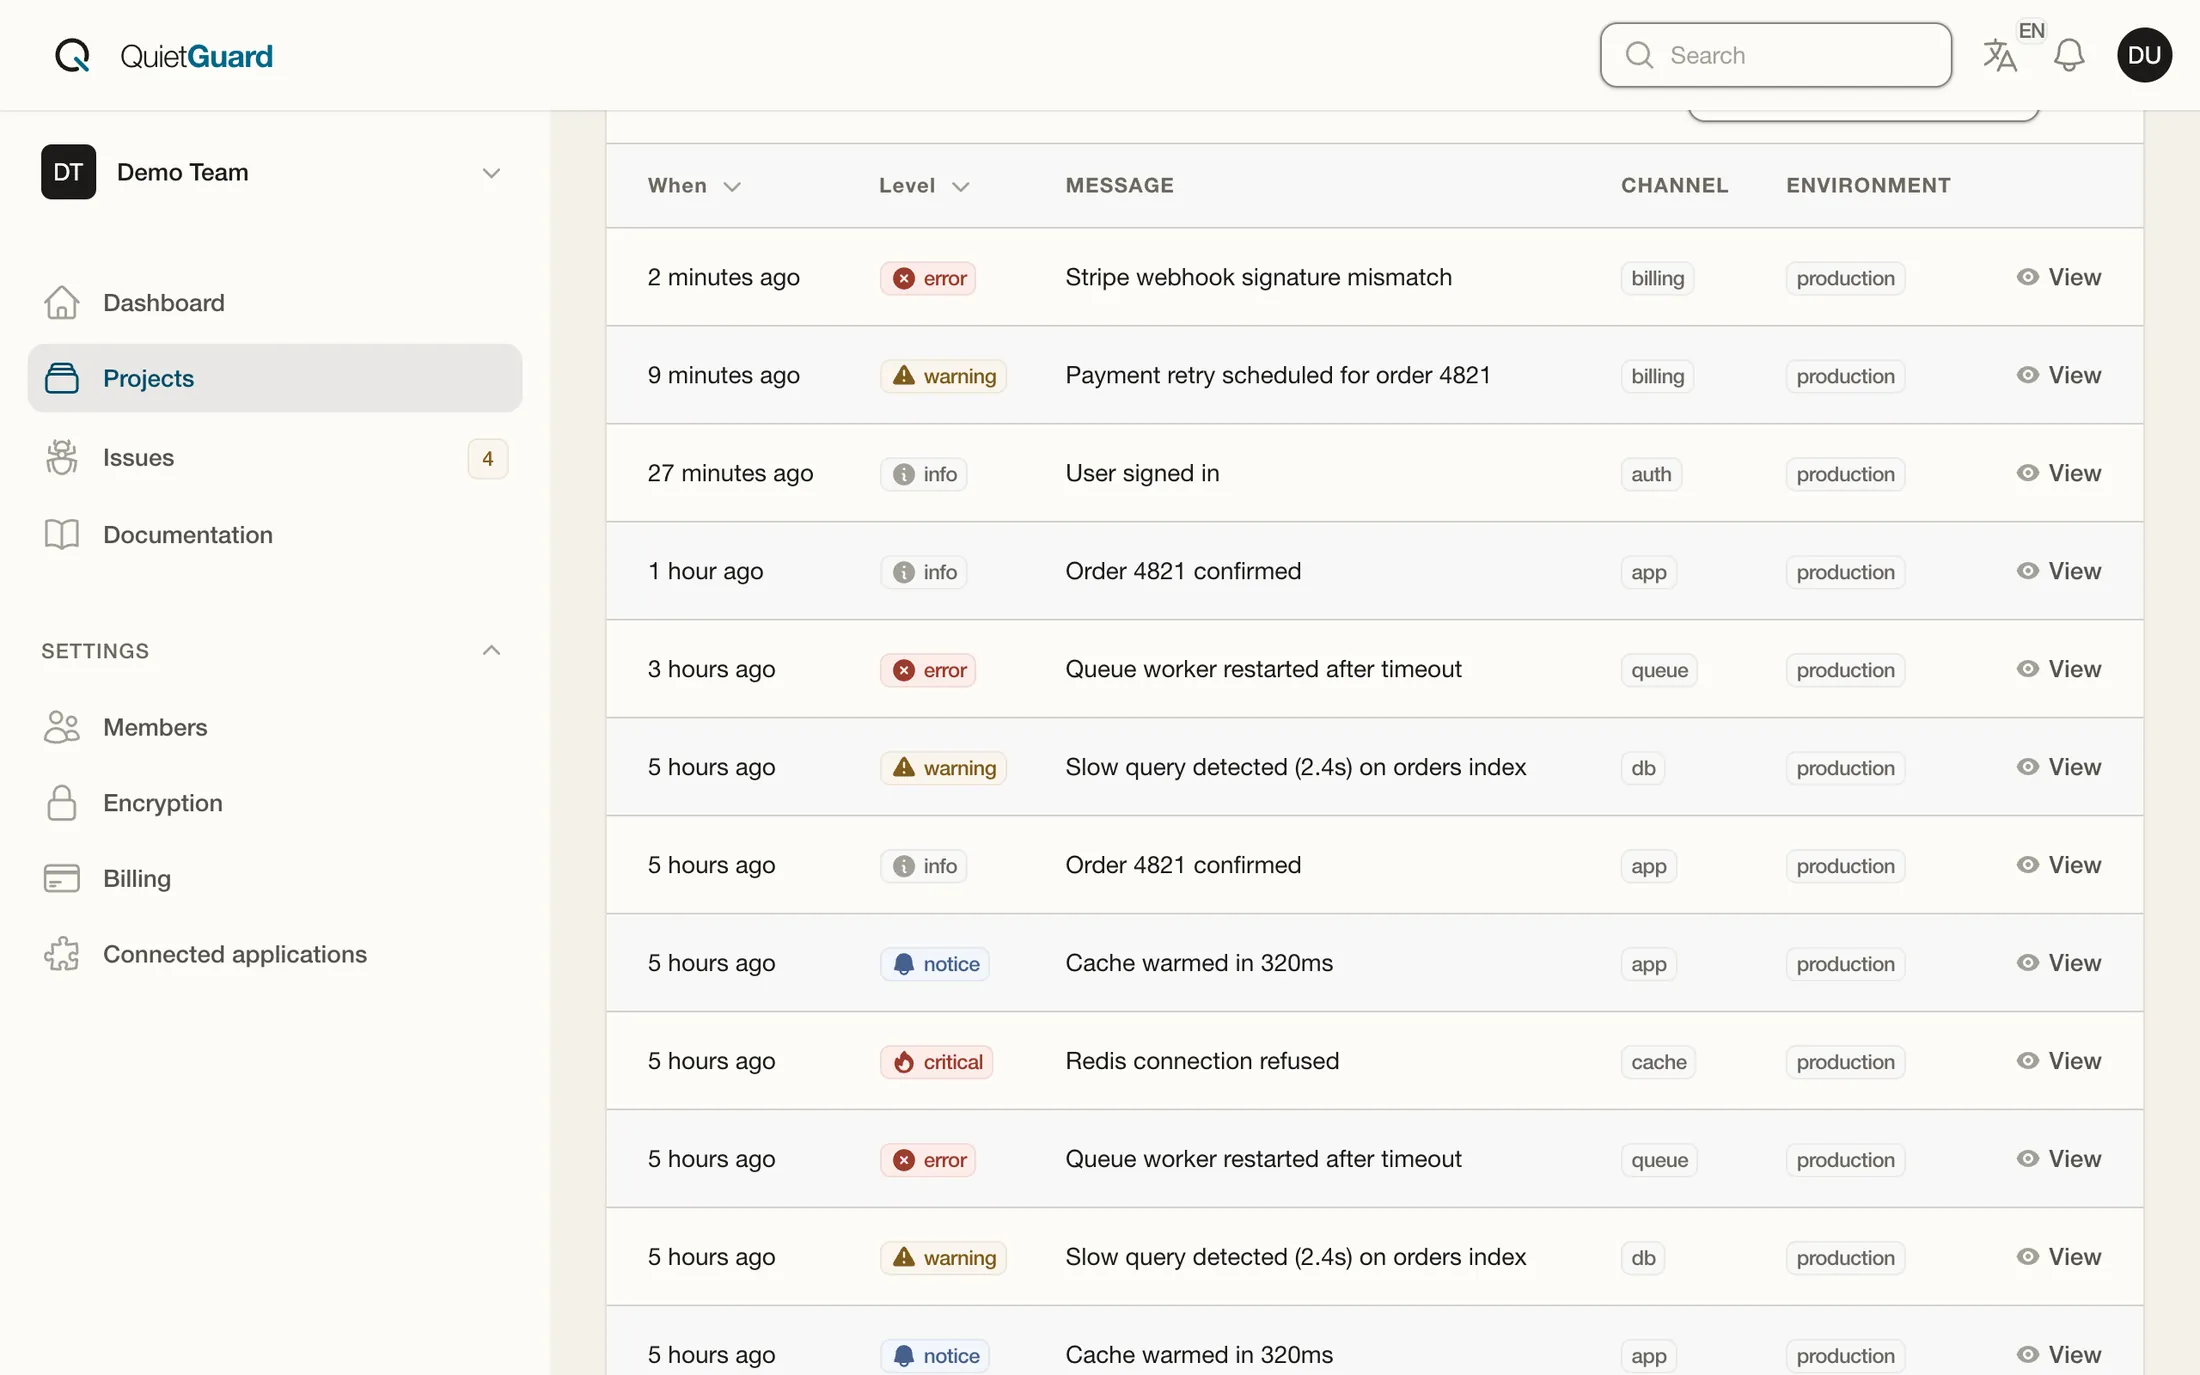Click error badge on 3 hours ago Queue worker row
Image resolution: width=2200 pixels, height=1375 pixels.
(928, 670)
